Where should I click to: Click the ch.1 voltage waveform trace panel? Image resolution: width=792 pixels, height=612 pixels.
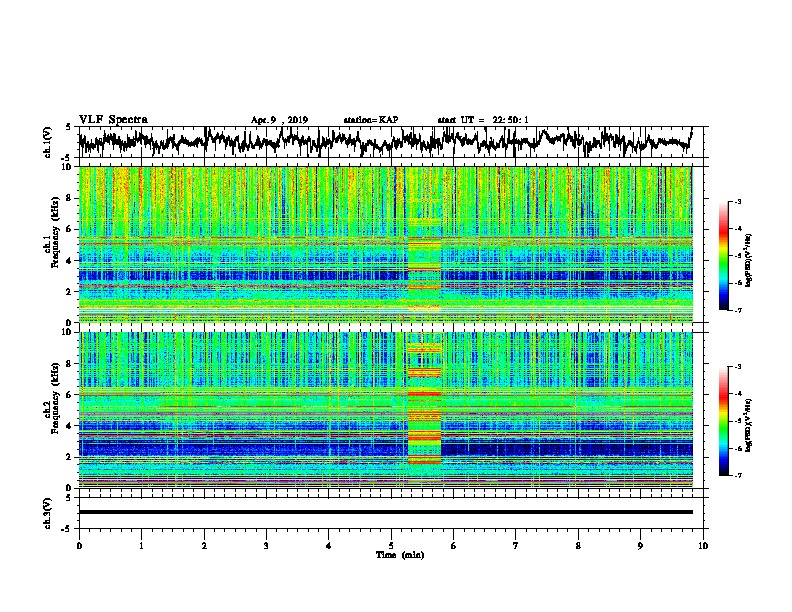click(x=390, y=142)
